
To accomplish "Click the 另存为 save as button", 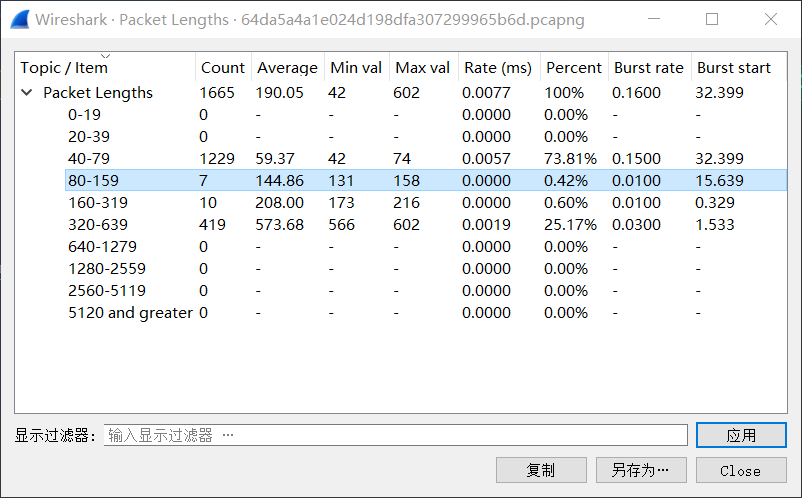I will (641, 470).
